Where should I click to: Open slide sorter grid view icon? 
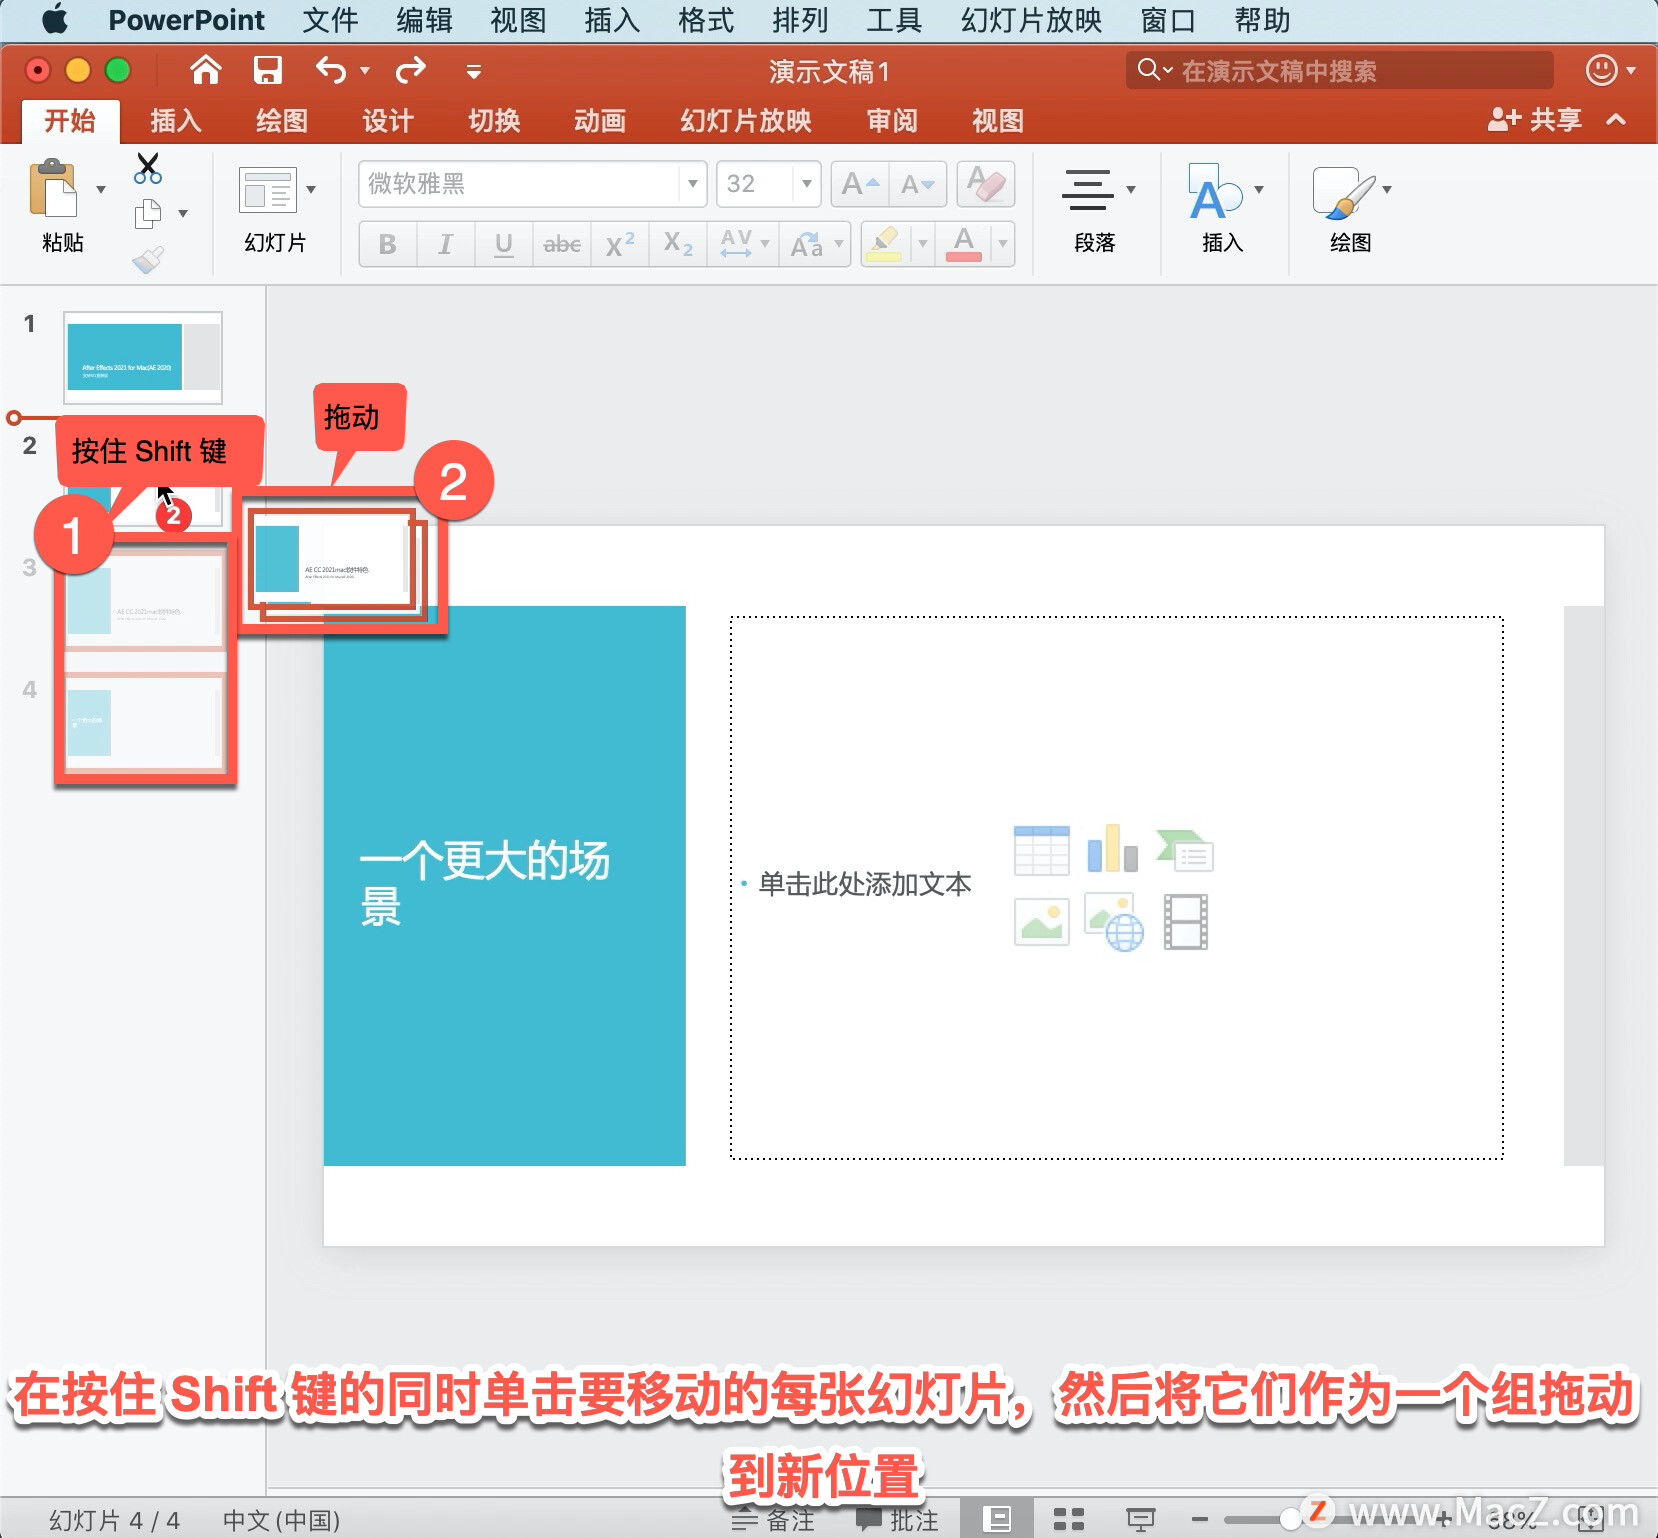(1068, 1519)
